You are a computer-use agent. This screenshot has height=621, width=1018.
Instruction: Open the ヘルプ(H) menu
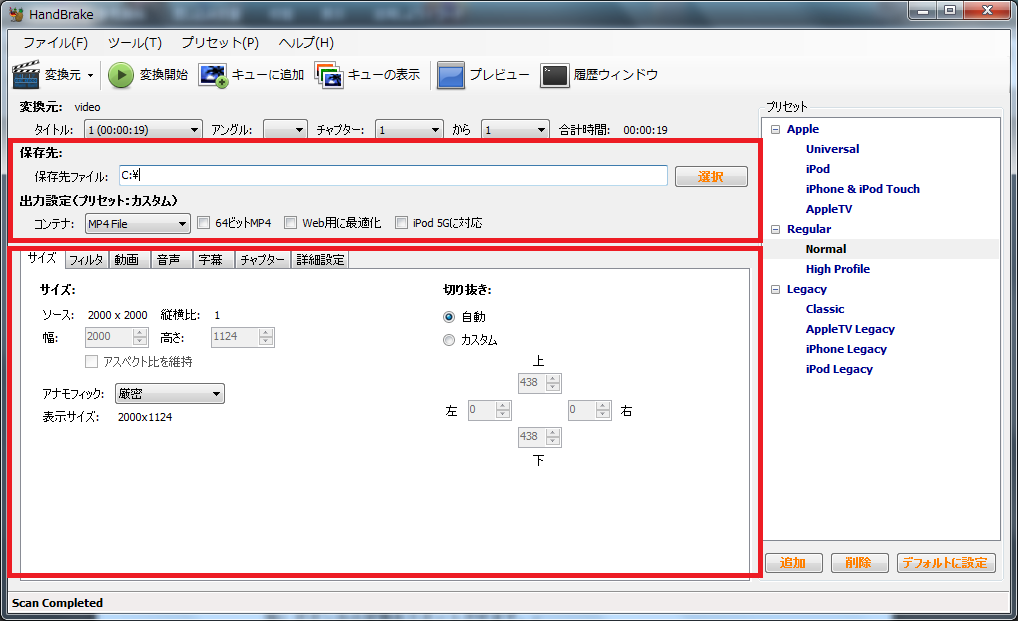[306, 43]
